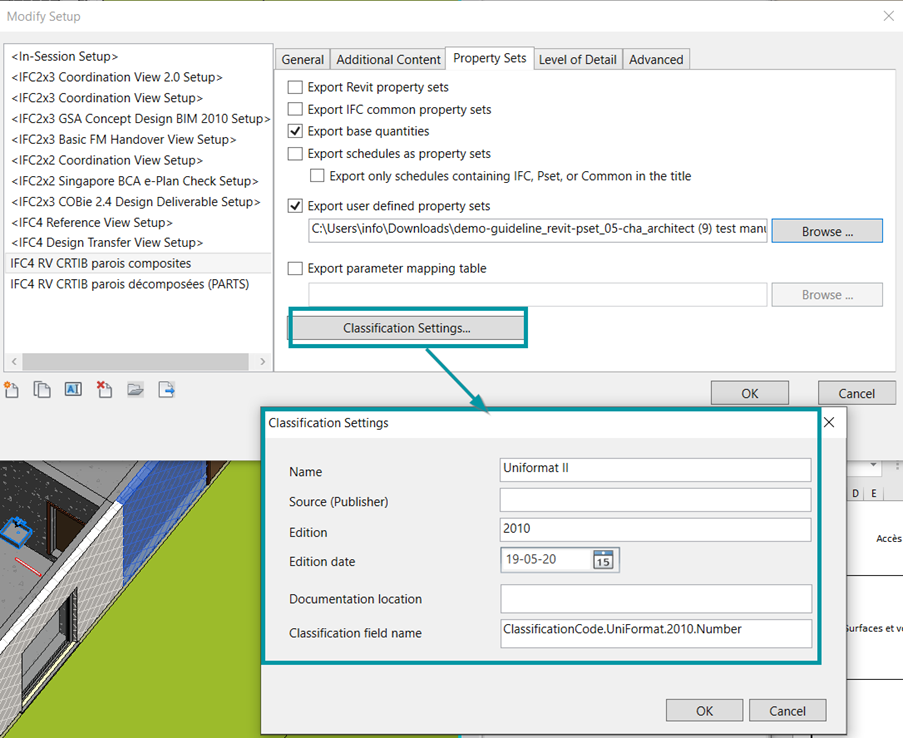Click the duplicate setup icon
Image resolution: width=903 pixels, height=738 pixels.
pos(42,390)
